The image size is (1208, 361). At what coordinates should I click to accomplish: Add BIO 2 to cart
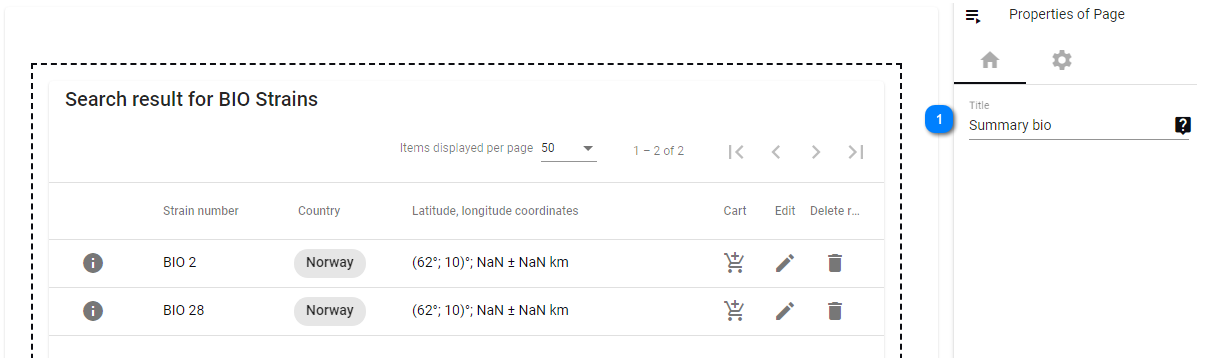coord(735,263)
